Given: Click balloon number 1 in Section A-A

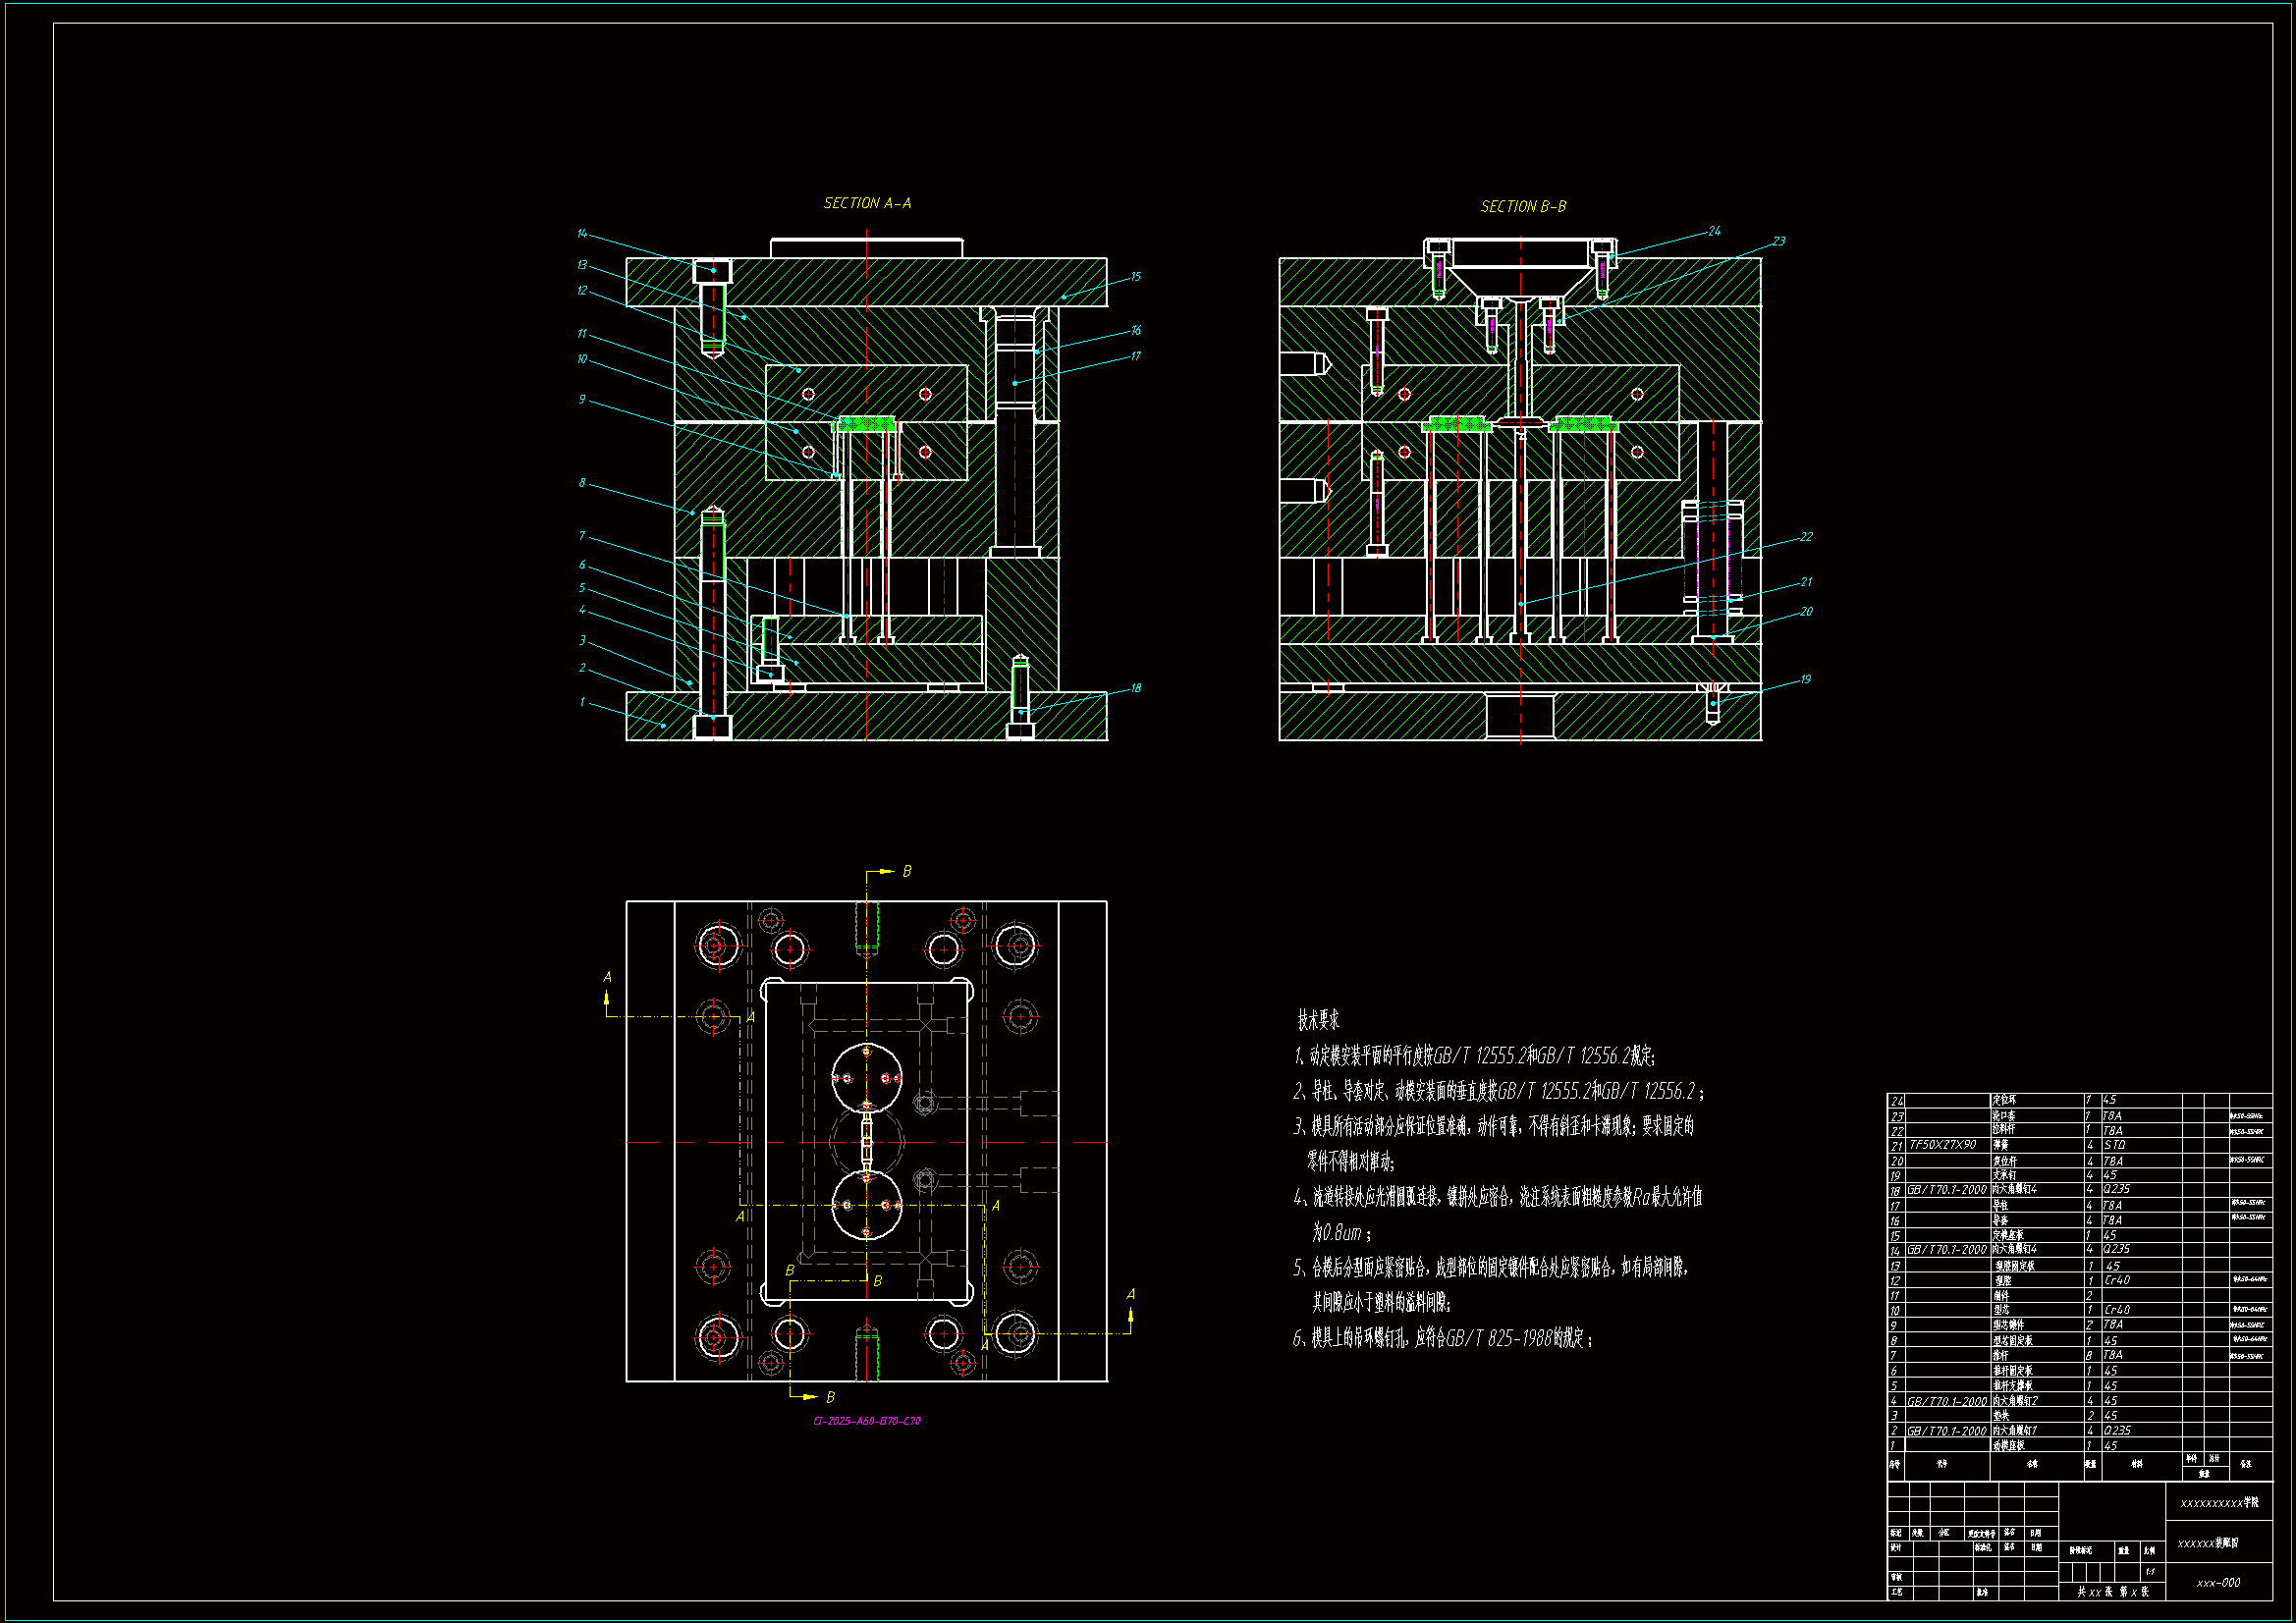Looking at the screenshot, I should pyautogui.click(x=582, y=702).
